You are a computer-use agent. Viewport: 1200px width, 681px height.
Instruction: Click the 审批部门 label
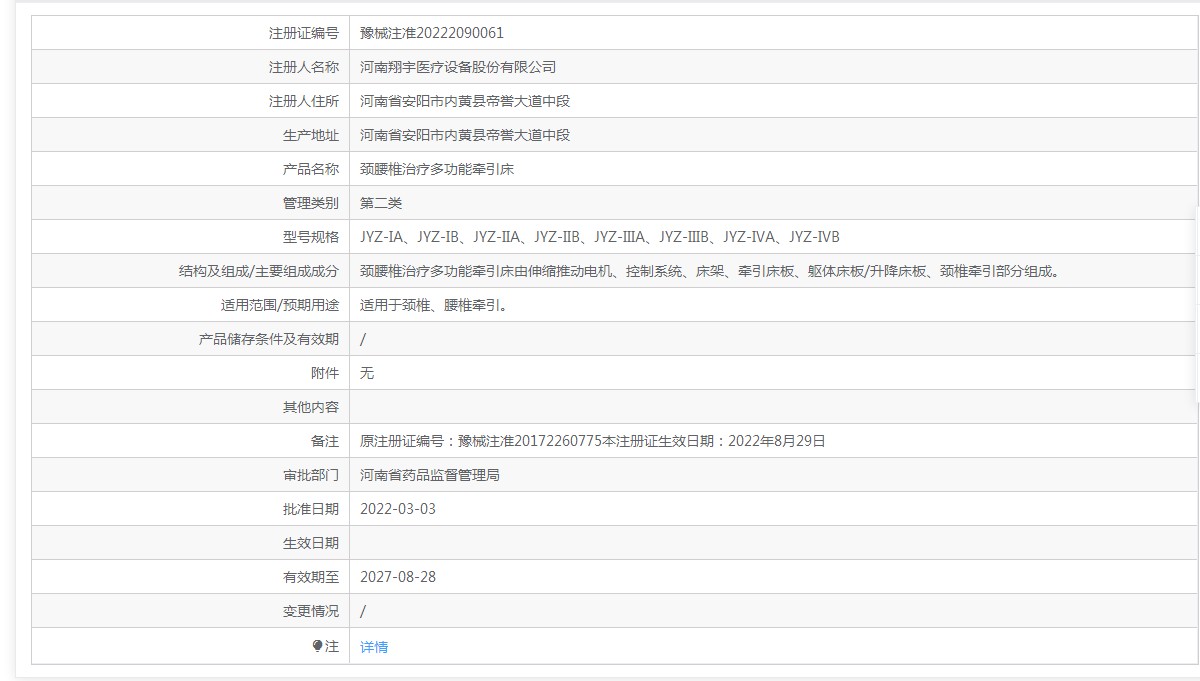pyautogui.click(x=311, y=475)
